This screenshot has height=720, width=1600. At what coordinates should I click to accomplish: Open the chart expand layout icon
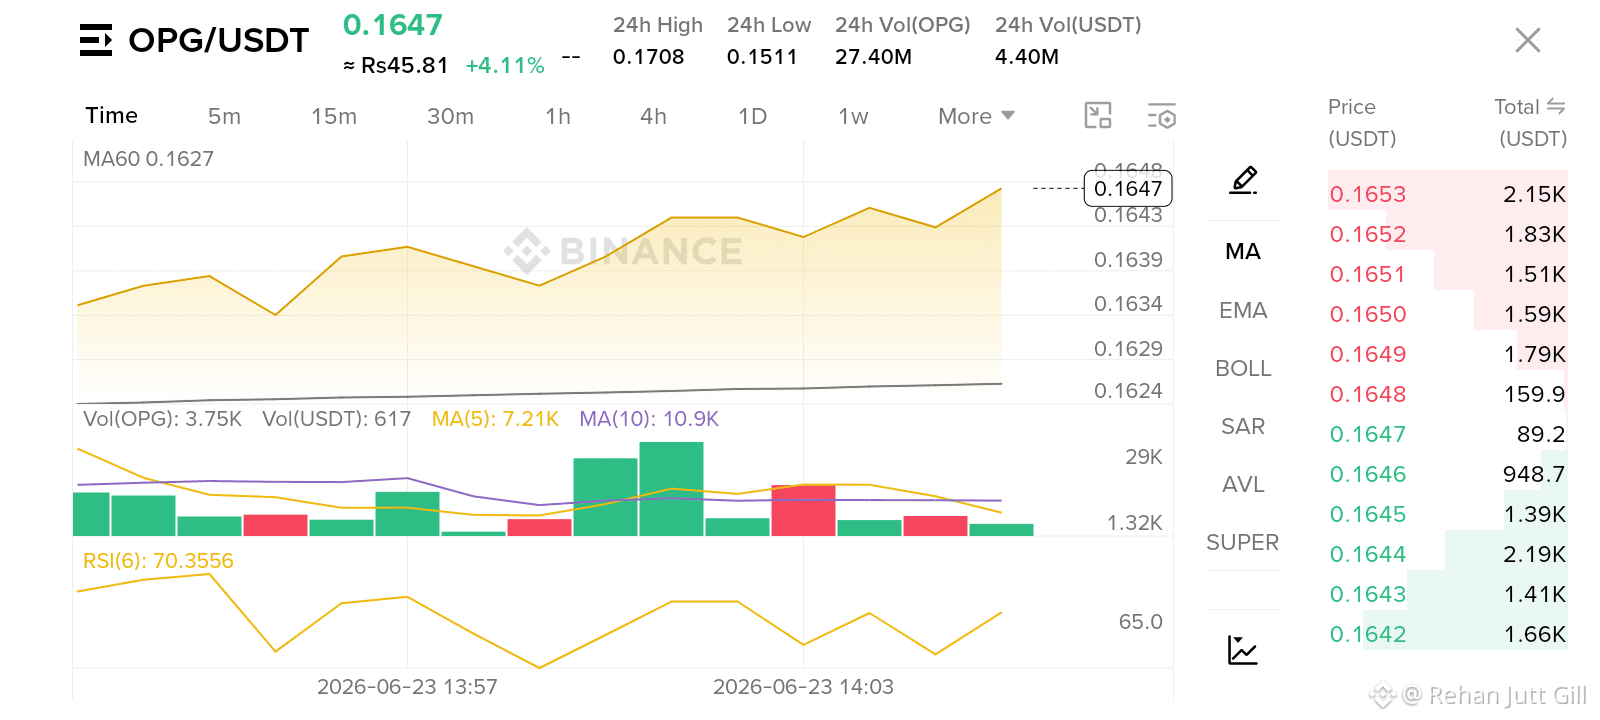pos(1098,116)
